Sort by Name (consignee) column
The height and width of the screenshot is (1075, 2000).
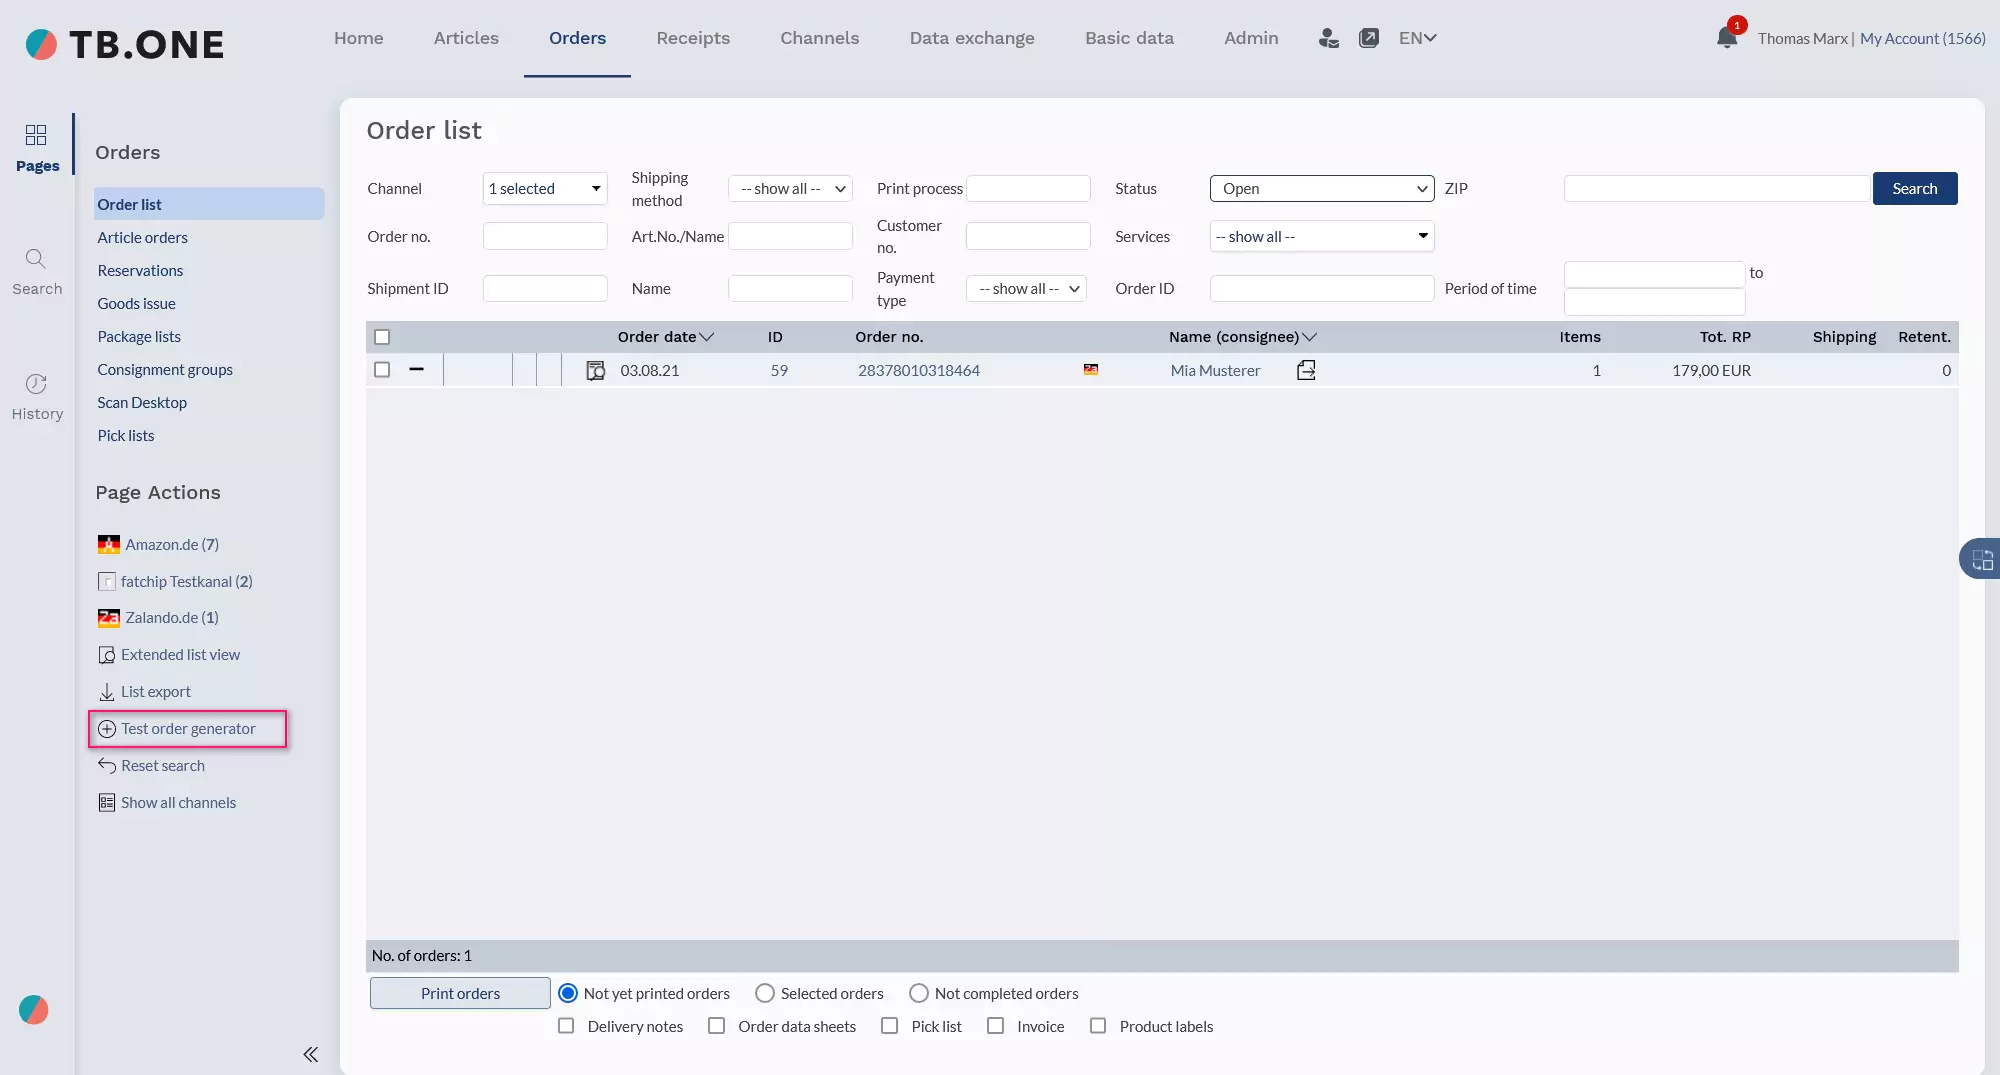point(1243,337)
